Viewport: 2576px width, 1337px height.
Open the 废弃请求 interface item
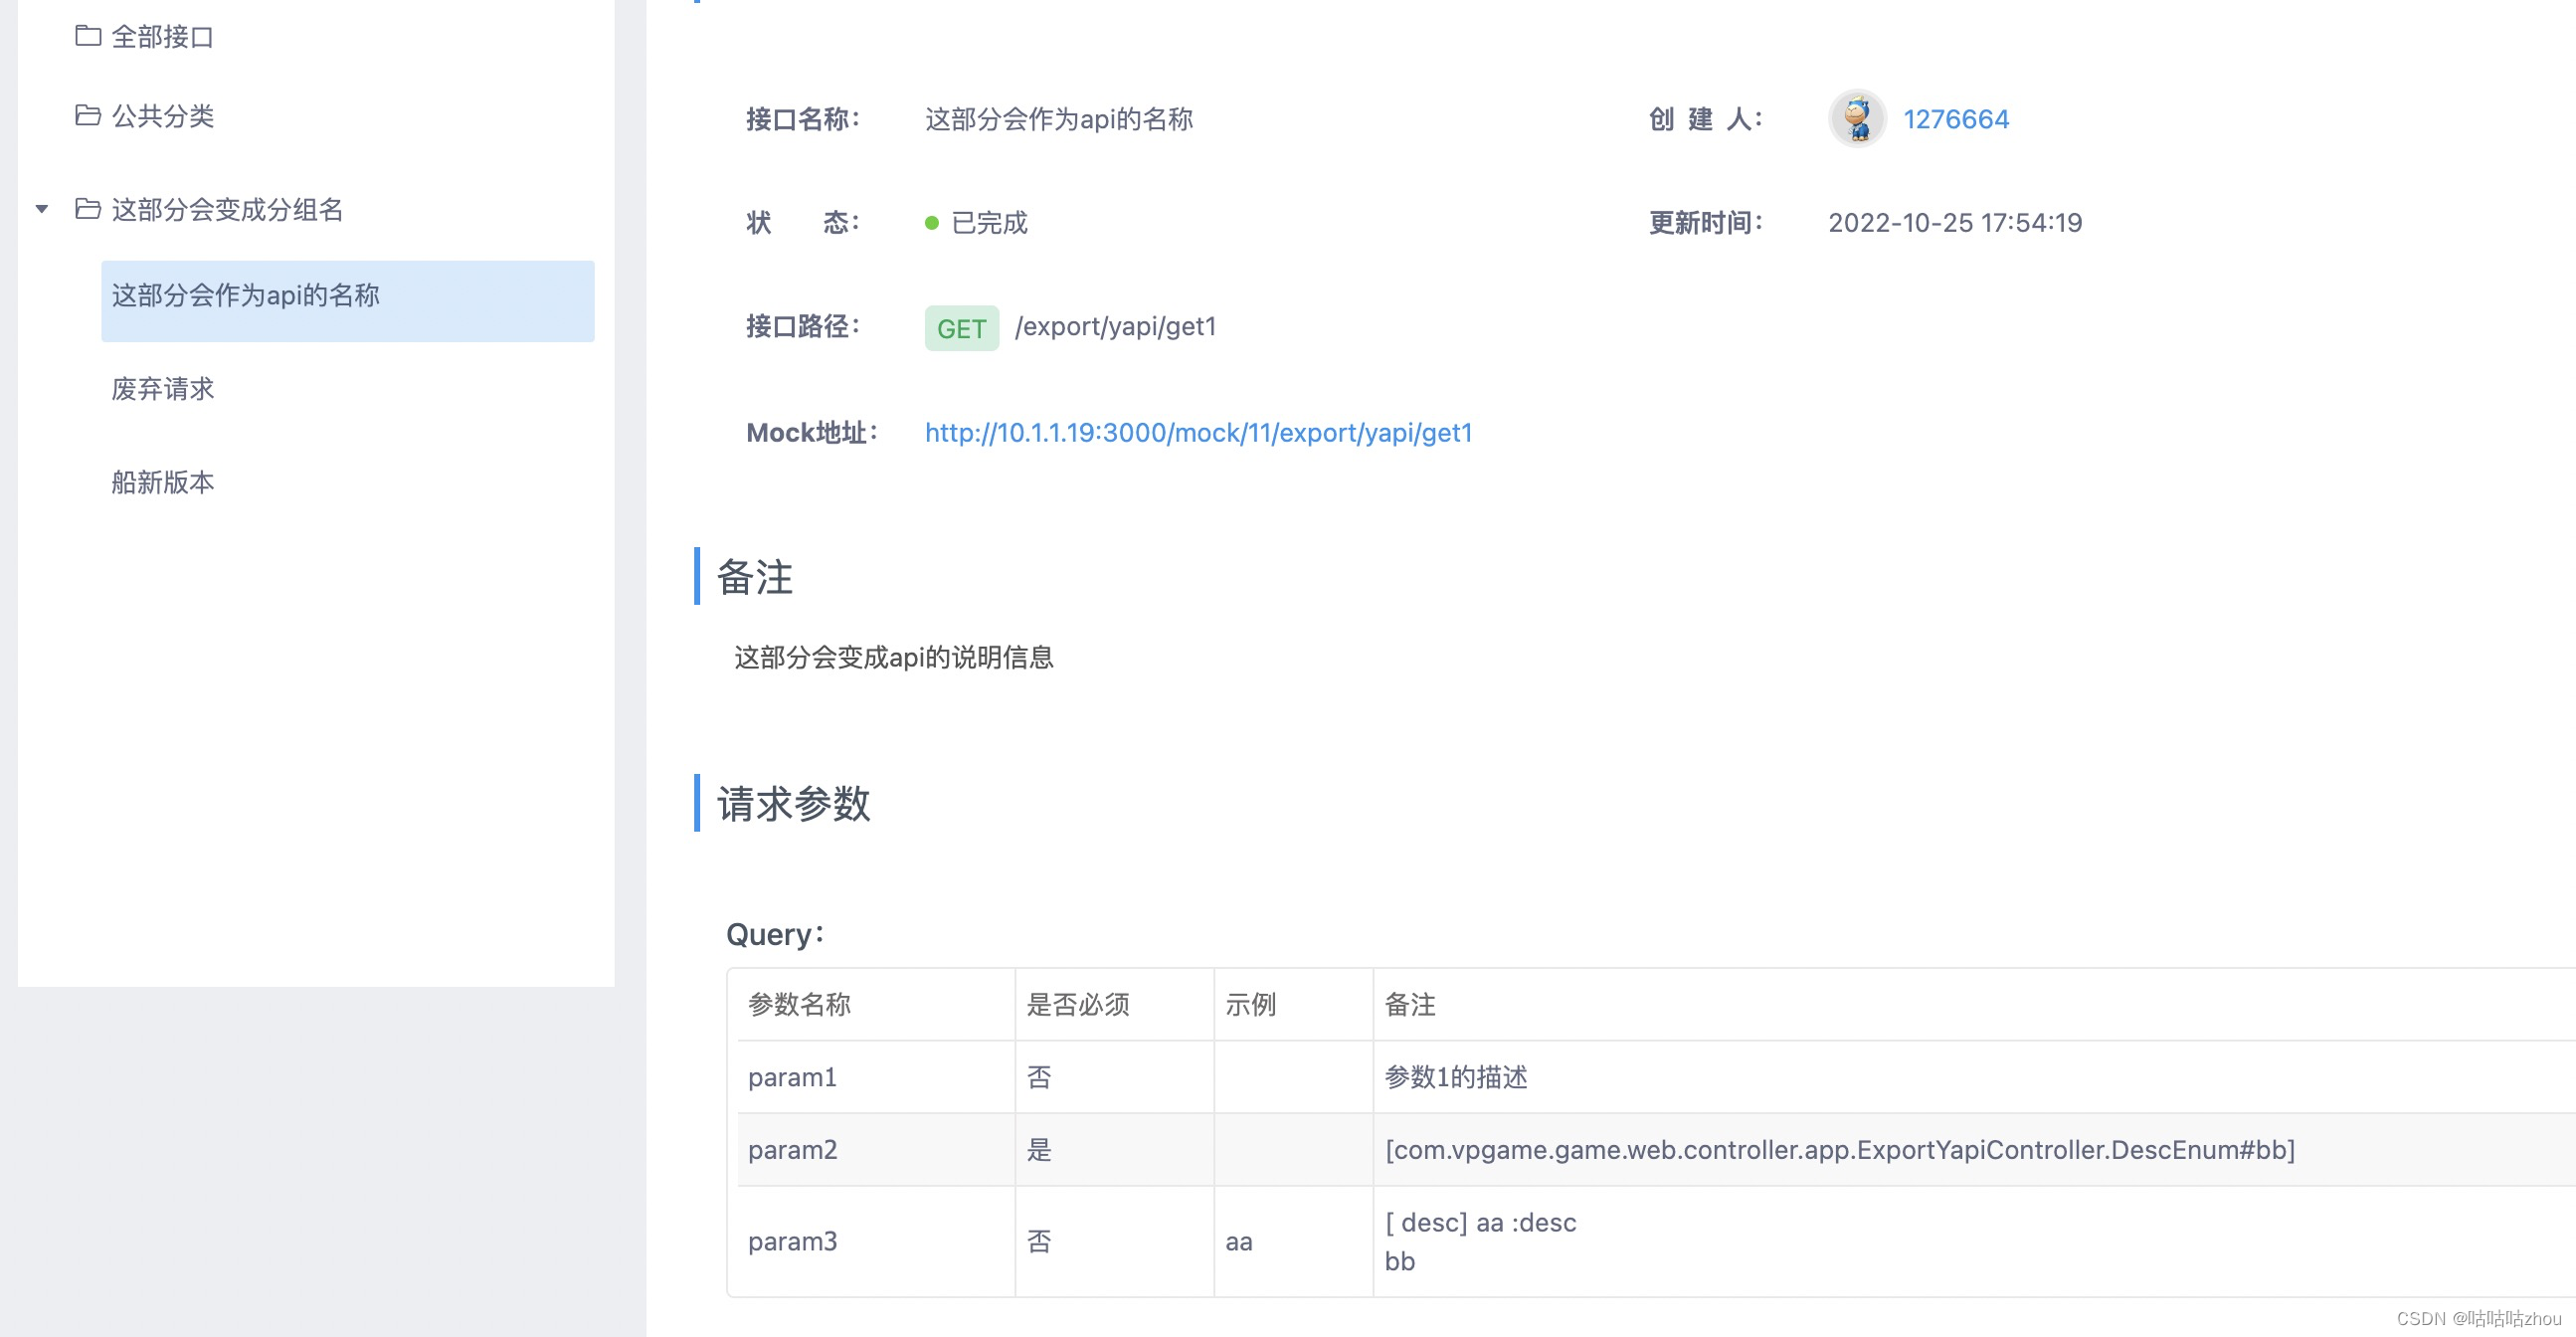point(163,389)
